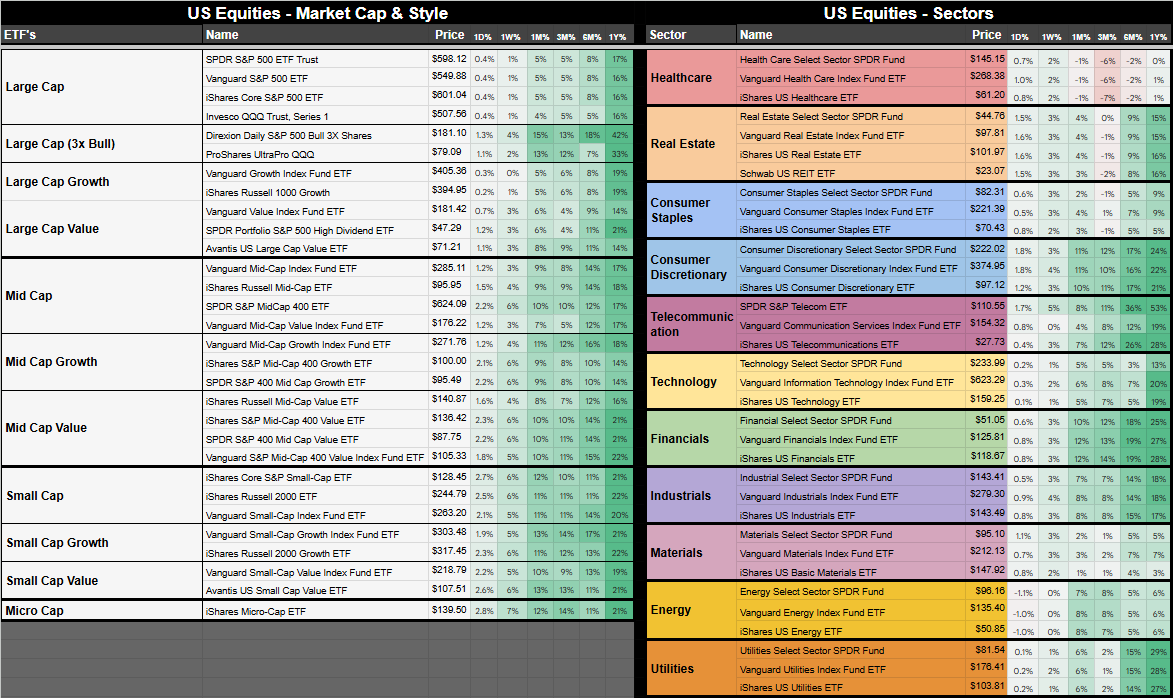The width and height of the screenshot is (1173, 698).
Task: Click SPDR S&P MidCap 400 ETF name
Action: (267, 307)
